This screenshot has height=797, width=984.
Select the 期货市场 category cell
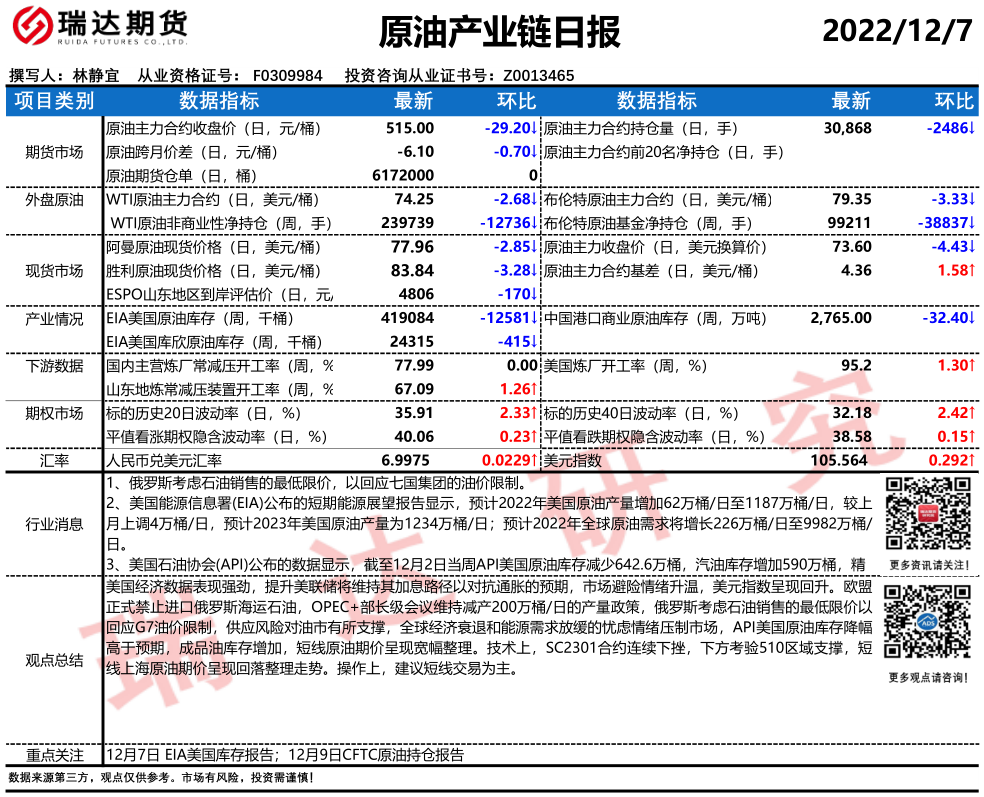pos(54,152)
